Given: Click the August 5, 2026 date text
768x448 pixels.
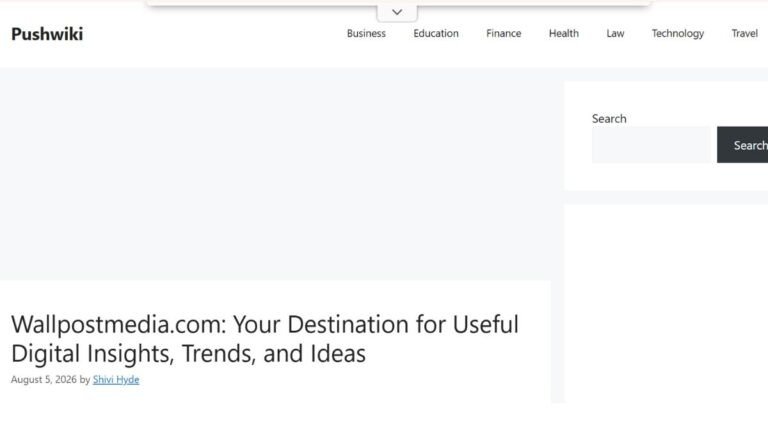Looking at the screenshot, I should 44,379.
